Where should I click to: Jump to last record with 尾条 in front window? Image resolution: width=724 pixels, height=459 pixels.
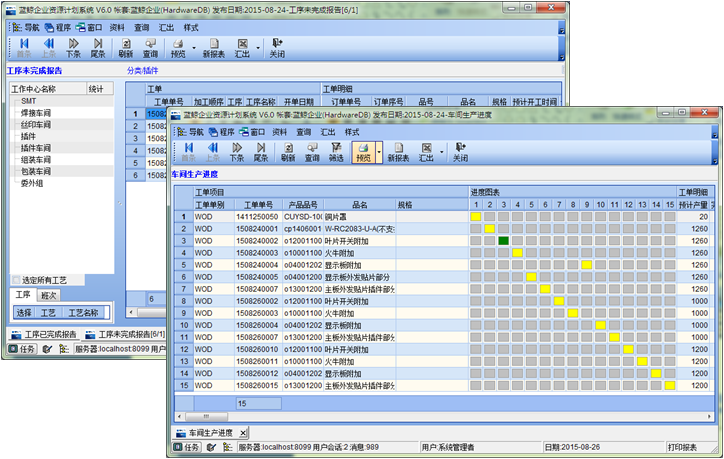click(x=260, y=152)
